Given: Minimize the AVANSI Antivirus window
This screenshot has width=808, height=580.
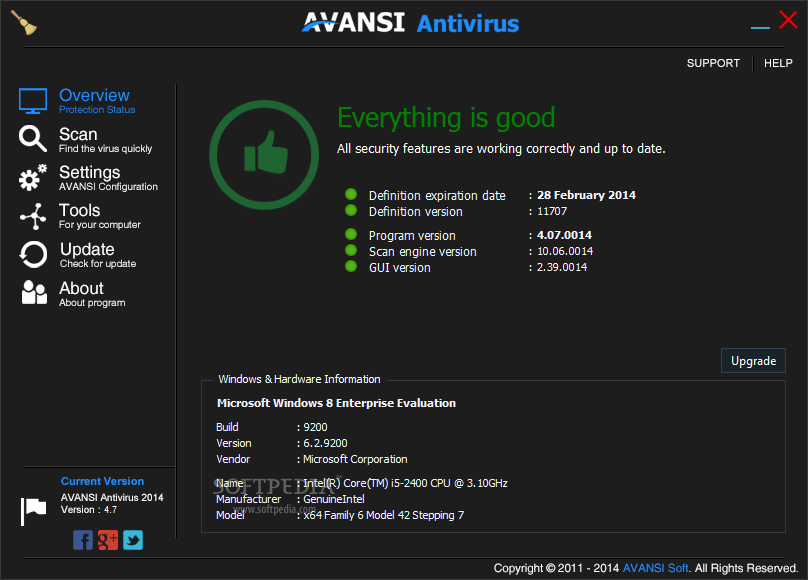Looking at the screenshot, I should coord(760,27).
